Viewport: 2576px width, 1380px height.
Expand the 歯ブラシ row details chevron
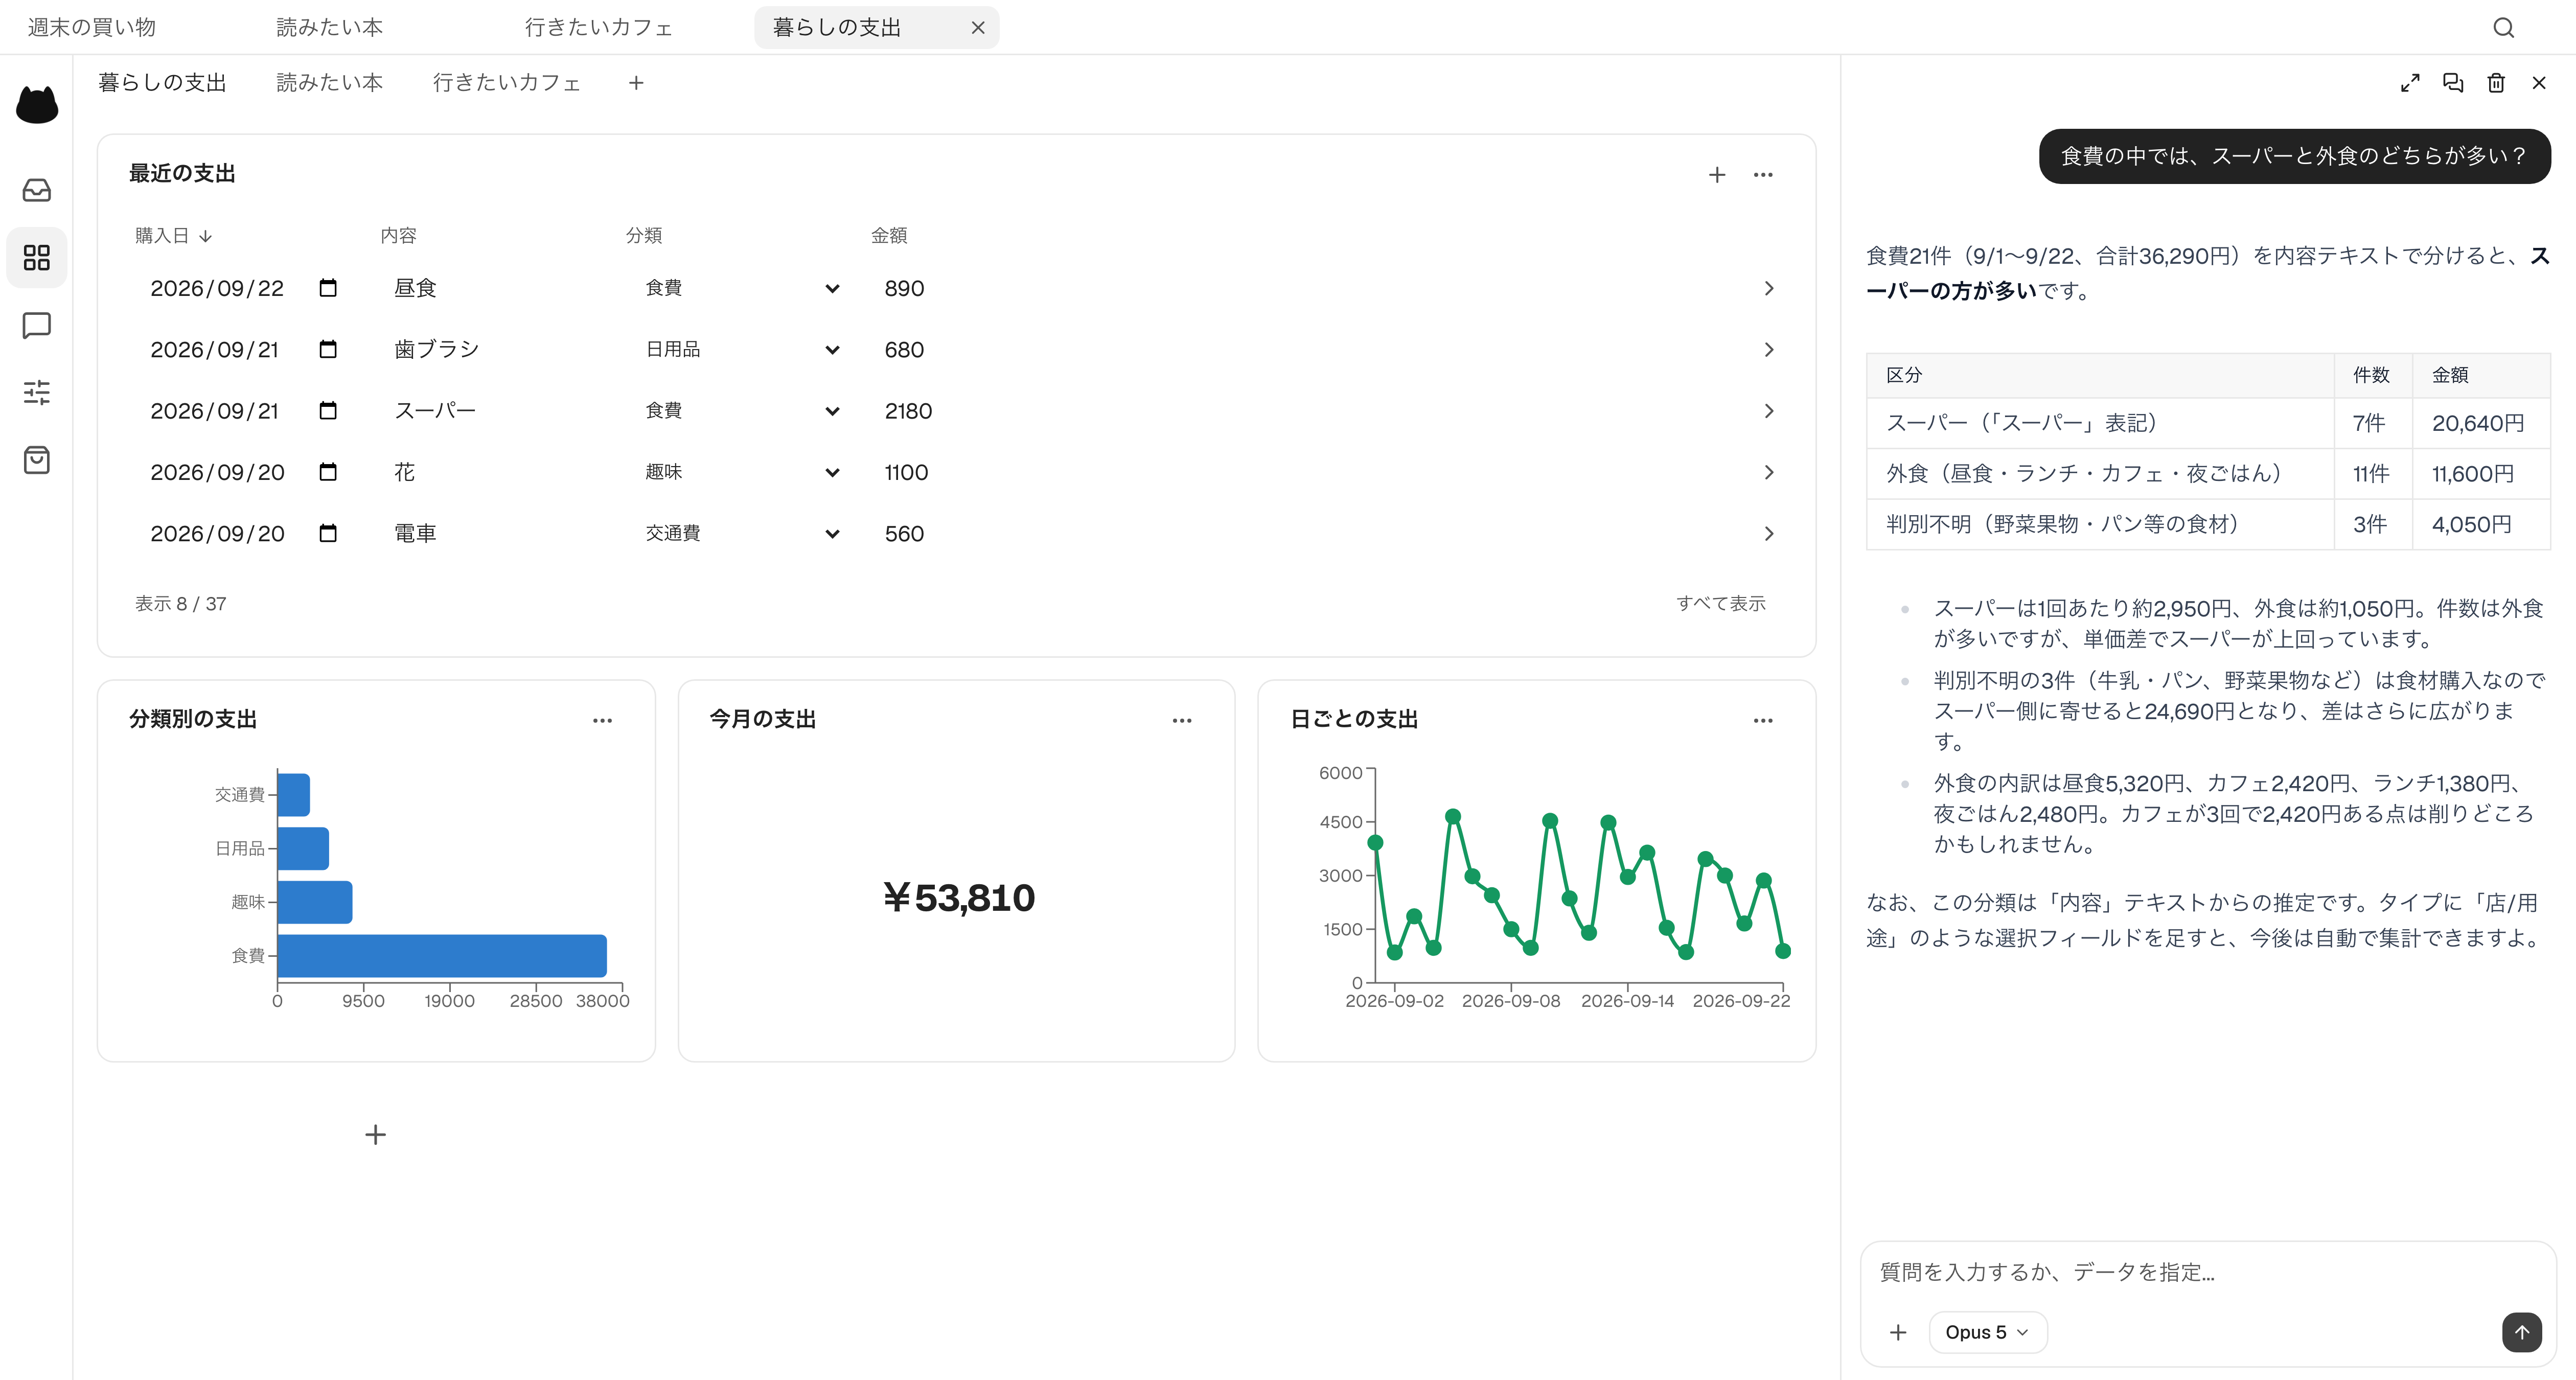coord(1769,349)
